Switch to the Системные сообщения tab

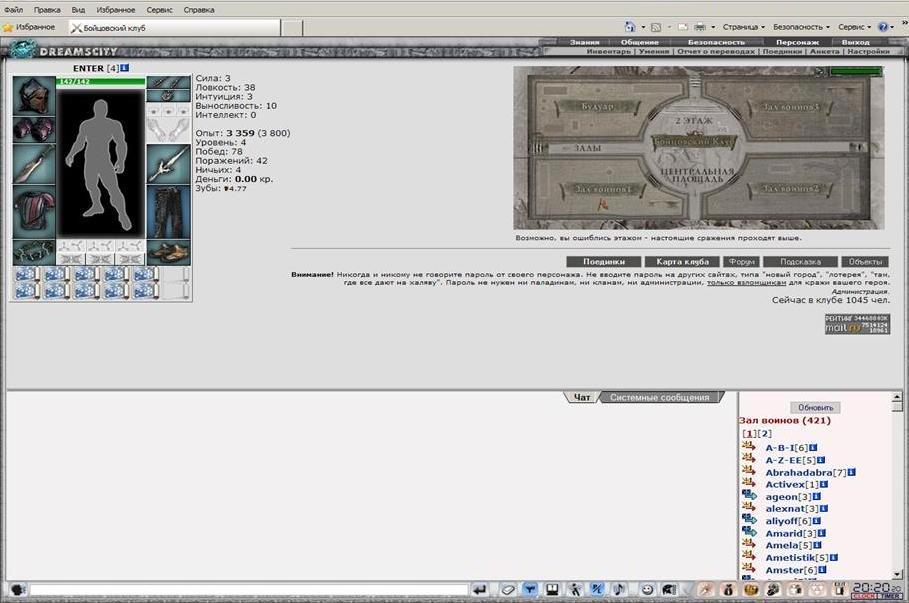(660, 397)
